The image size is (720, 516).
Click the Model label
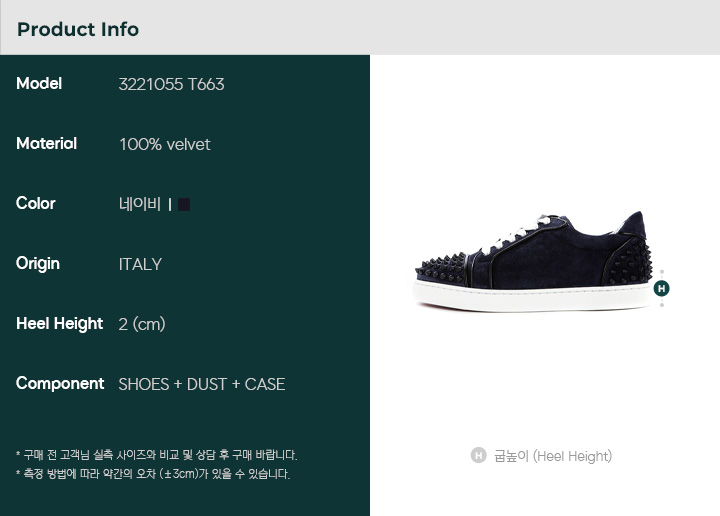39,84
